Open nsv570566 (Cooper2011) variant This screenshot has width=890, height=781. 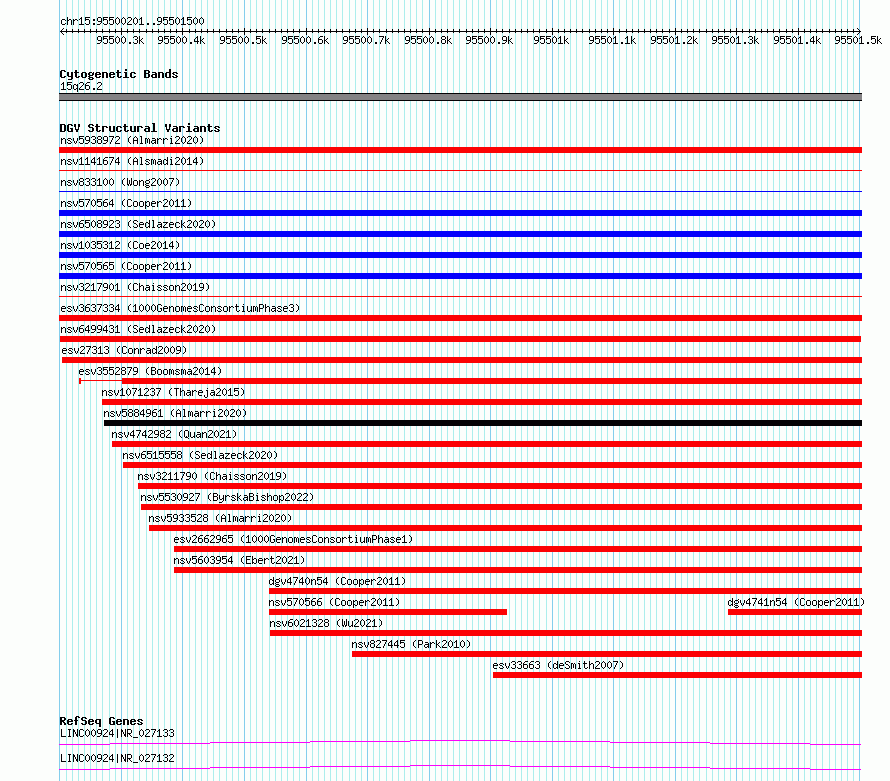click(334, 602)
